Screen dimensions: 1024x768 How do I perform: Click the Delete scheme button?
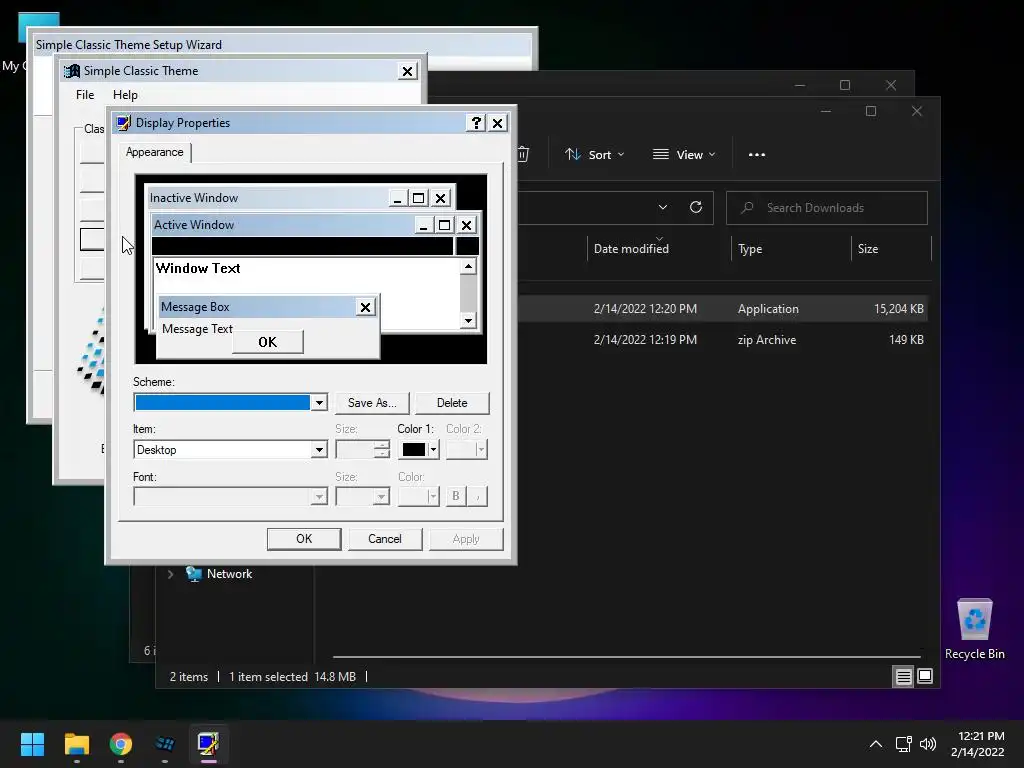(x=452, y=403)
